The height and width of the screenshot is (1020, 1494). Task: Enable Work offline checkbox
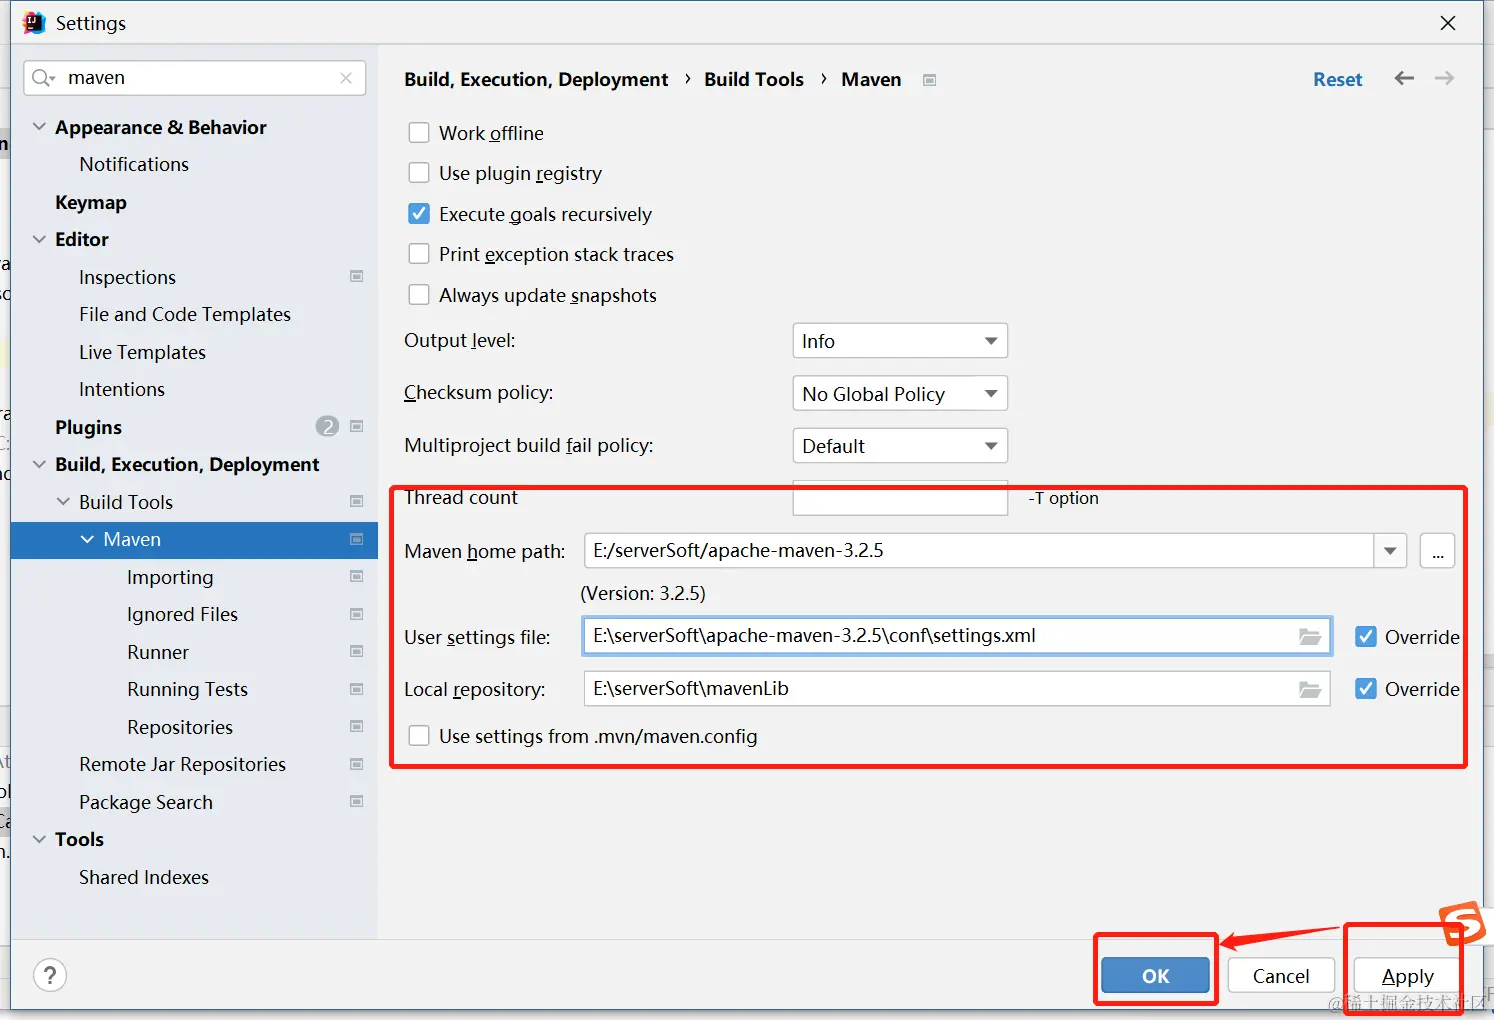click(x=419, y=133)
